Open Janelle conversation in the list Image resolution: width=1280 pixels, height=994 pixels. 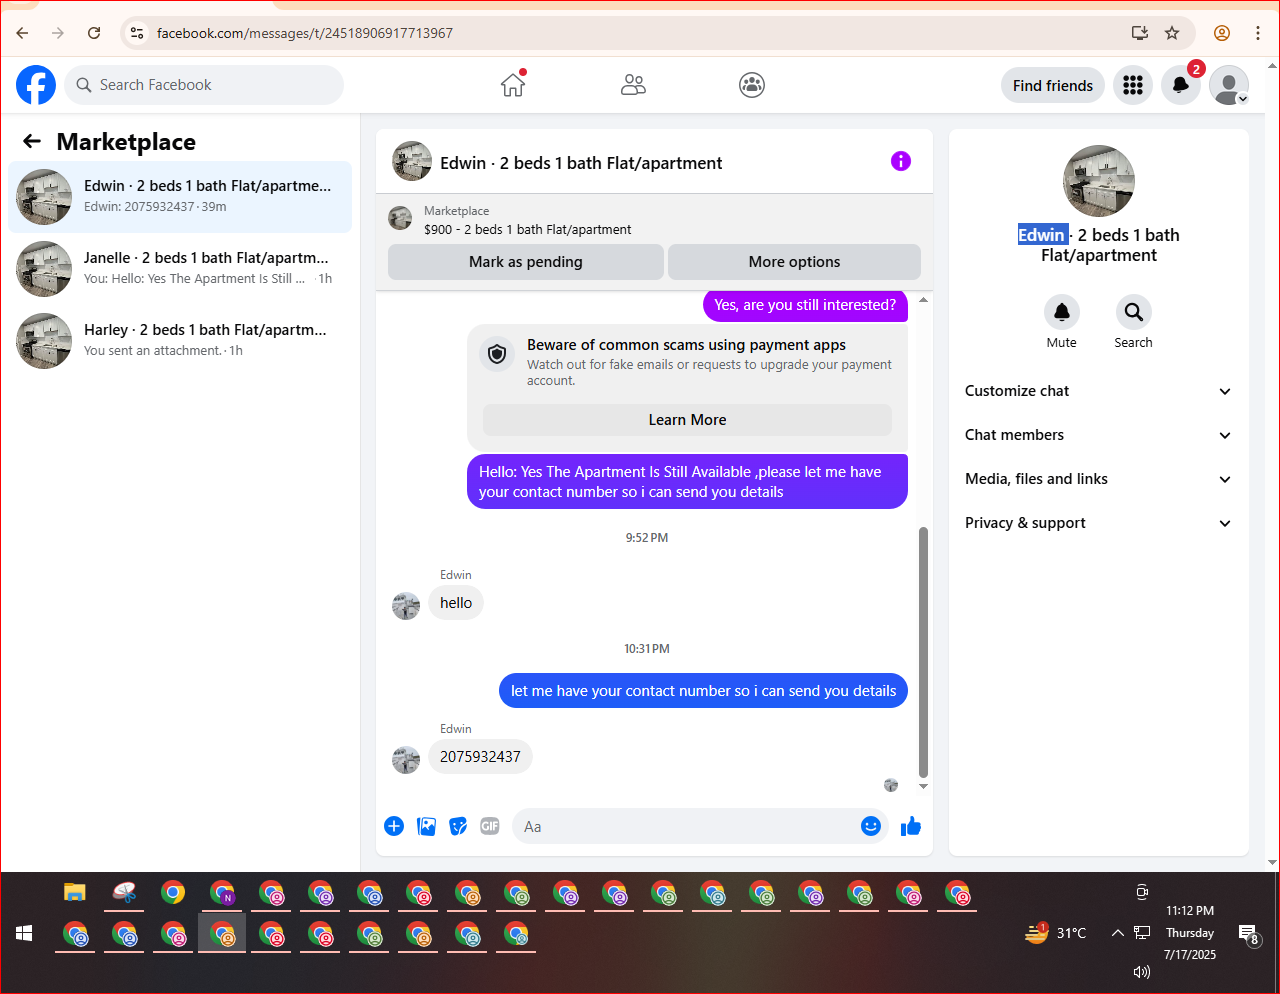[x=180, y=269]
